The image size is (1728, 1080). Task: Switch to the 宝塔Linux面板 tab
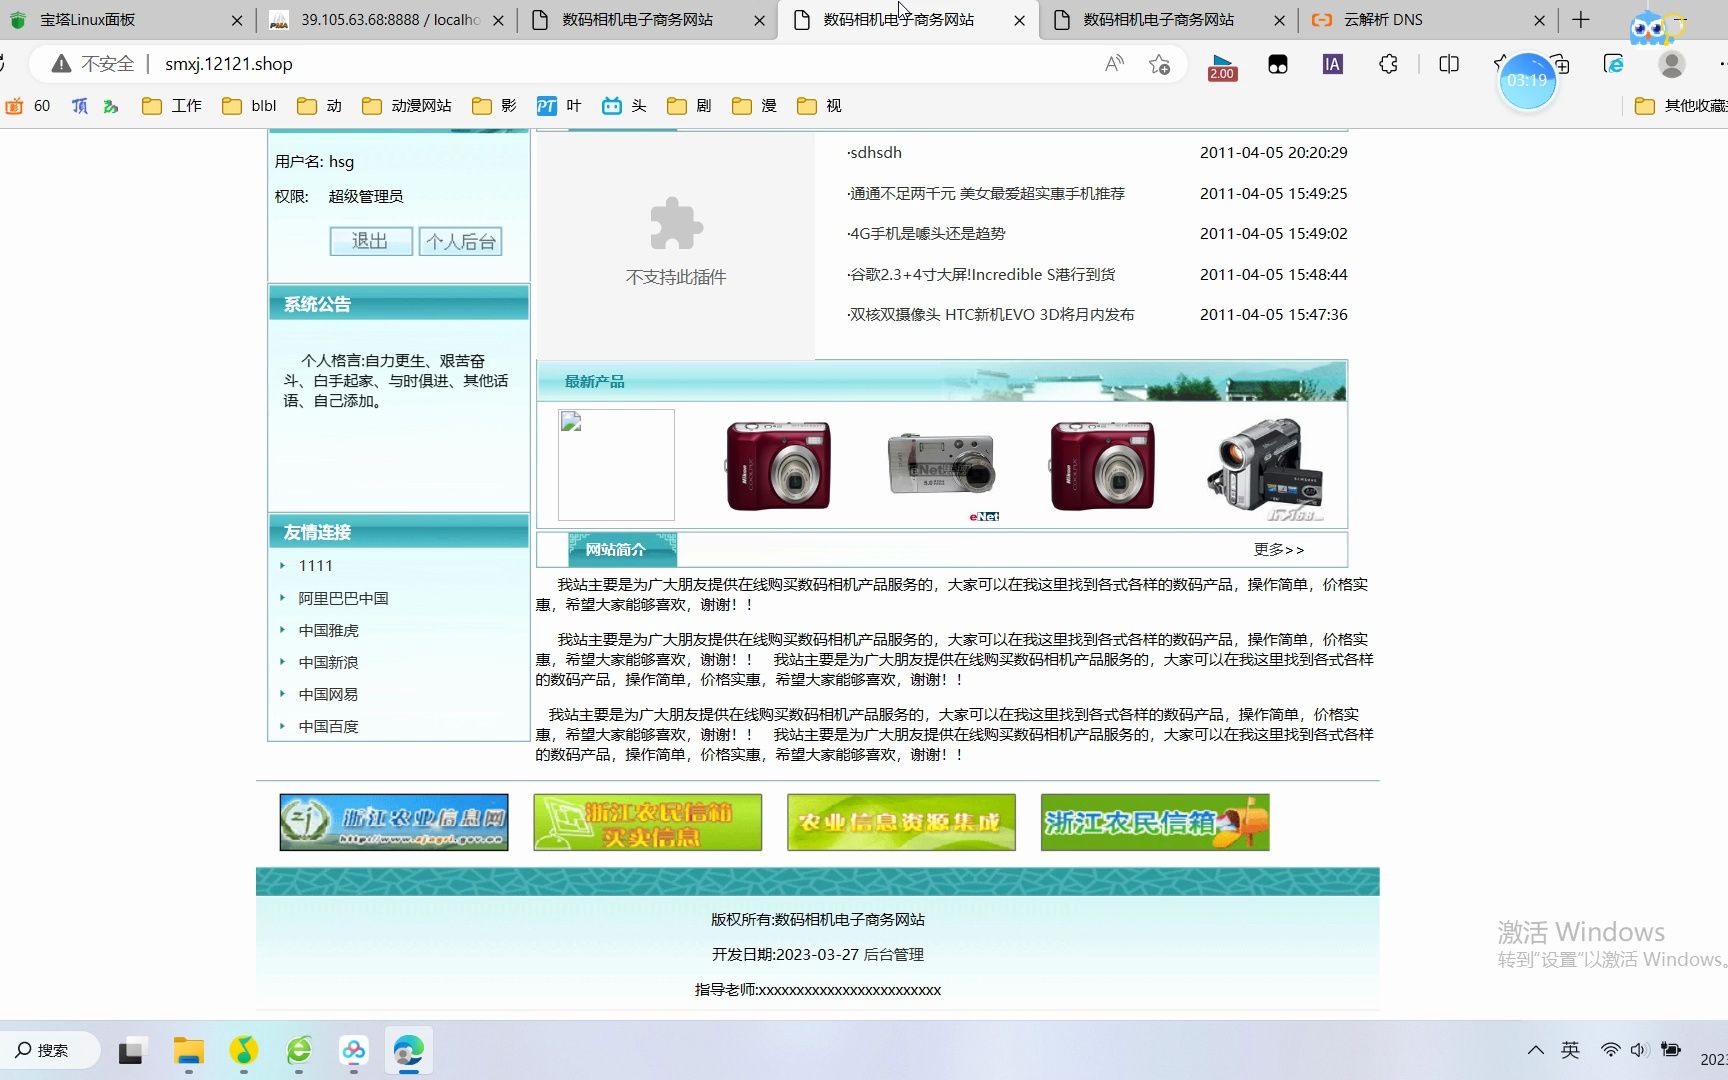coord(125,20)
